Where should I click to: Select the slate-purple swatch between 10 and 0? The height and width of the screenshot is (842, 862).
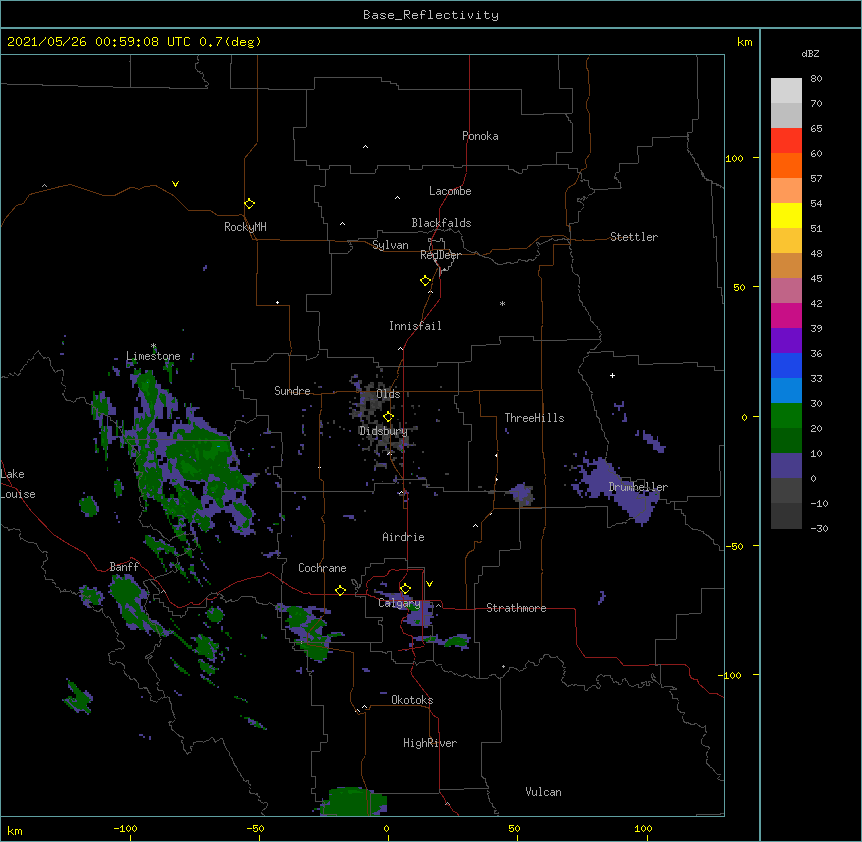click(786, 466)
